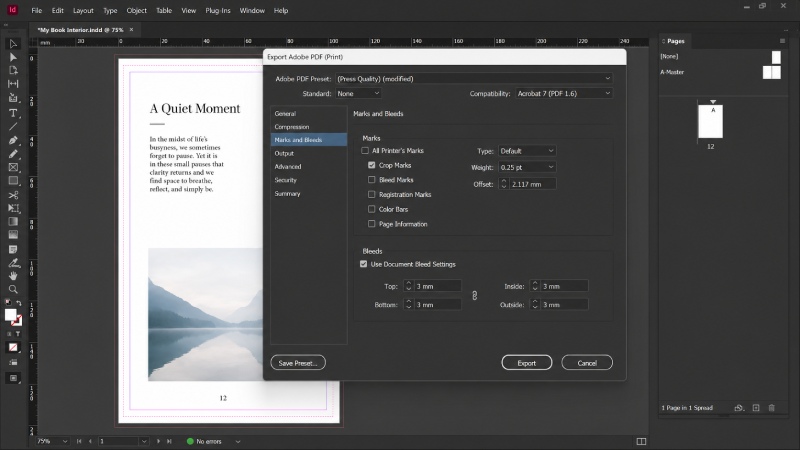Open the Adobe PDF Preset dropdown

474,79
